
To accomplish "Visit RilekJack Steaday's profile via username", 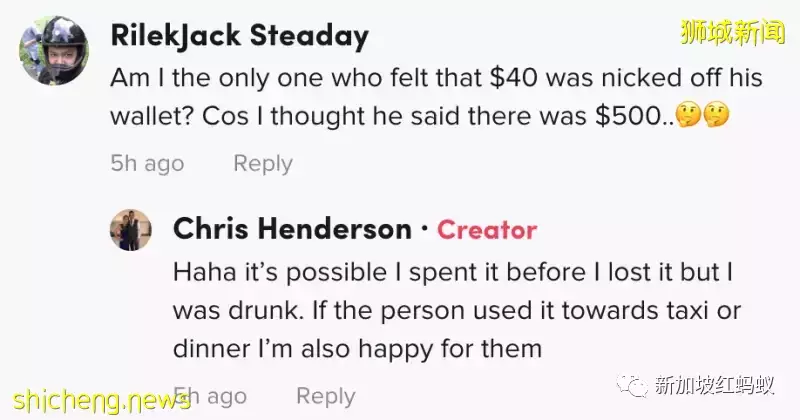I will [238, 37].
